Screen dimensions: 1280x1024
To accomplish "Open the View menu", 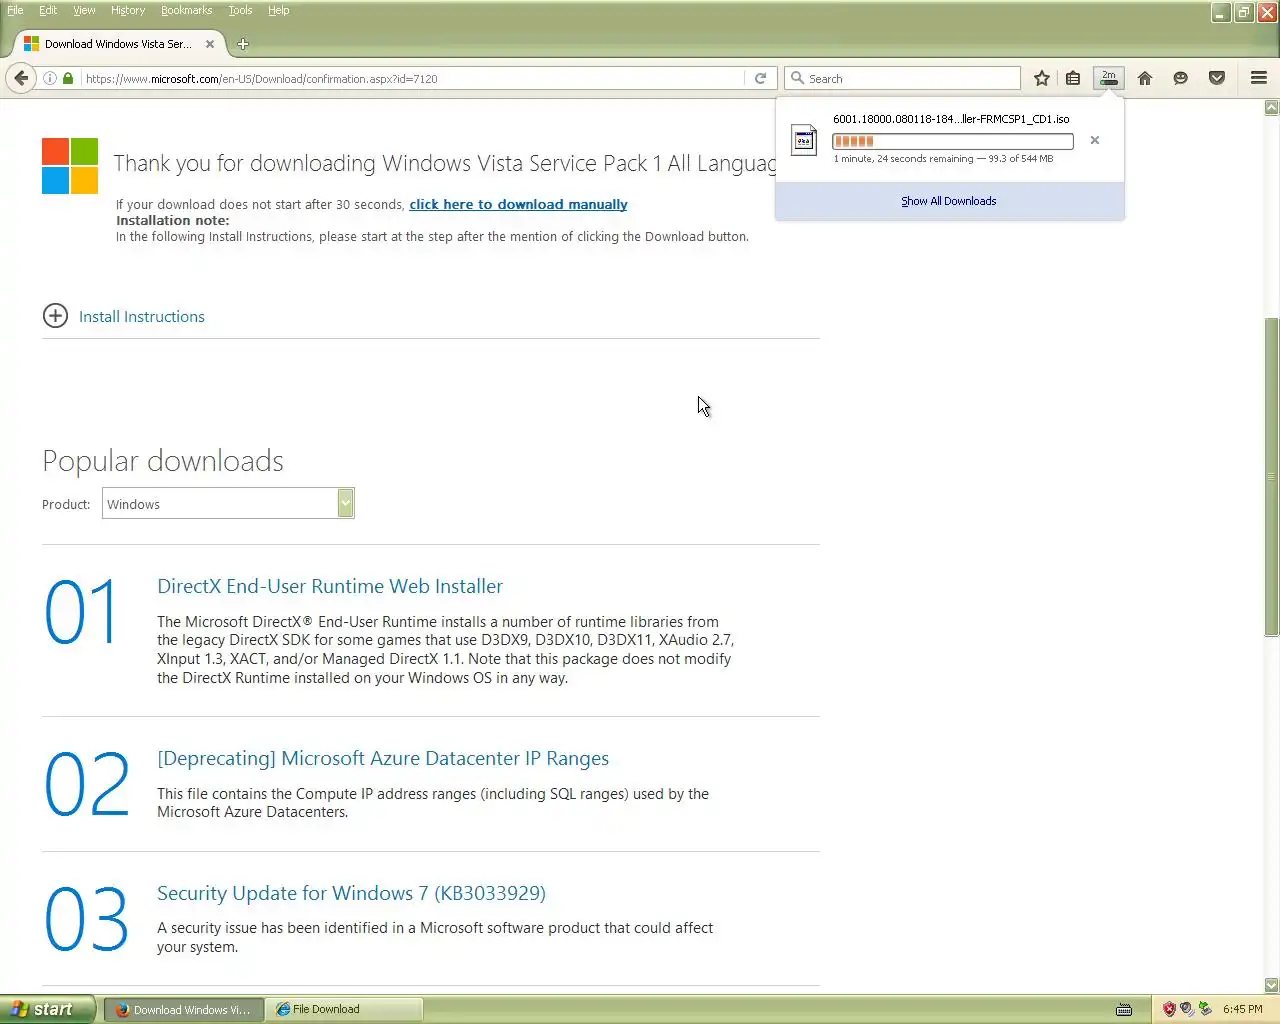I will pyautogui.click(x=84, y=10).
